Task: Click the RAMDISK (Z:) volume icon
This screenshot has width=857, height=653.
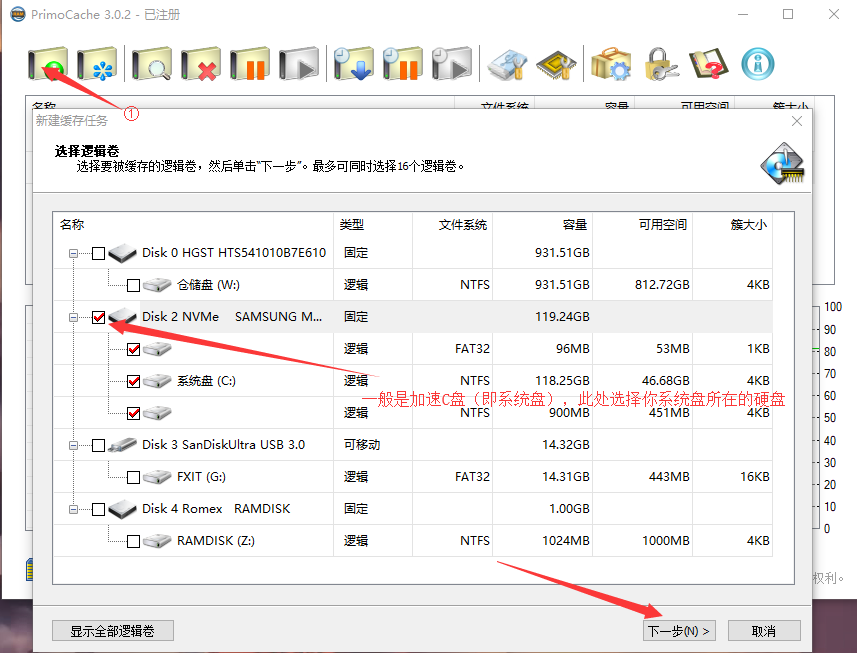Action: tap(157, 541)
